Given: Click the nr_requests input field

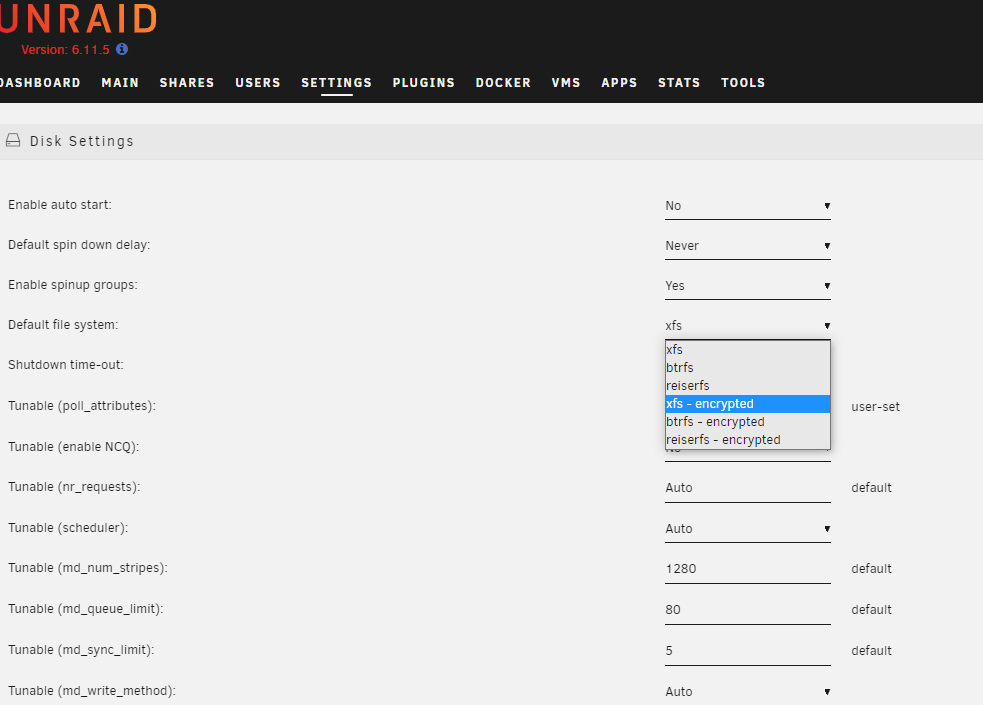Looking at the screenshot, I should pyautogui.click(x=748, y=488).
